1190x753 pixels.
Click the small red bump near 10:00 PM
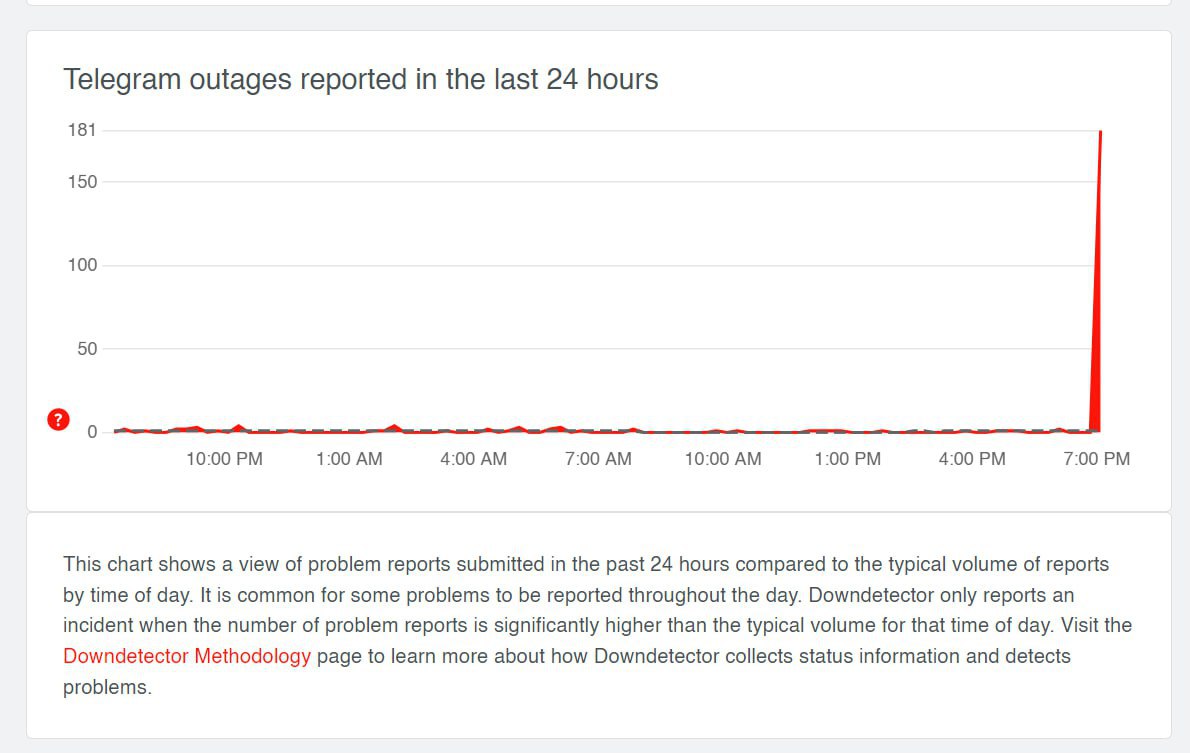[238, 427]
